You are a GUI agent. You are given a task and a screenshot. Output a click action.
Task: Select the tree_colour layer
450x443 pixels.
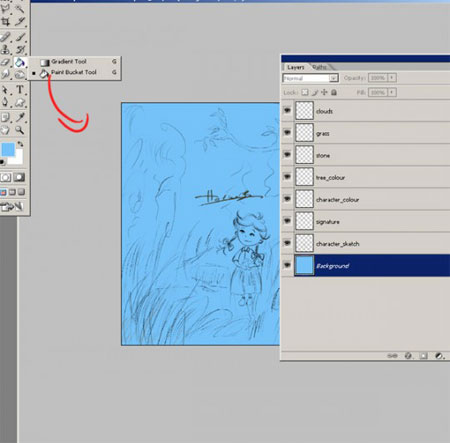[x=366, y=177]
